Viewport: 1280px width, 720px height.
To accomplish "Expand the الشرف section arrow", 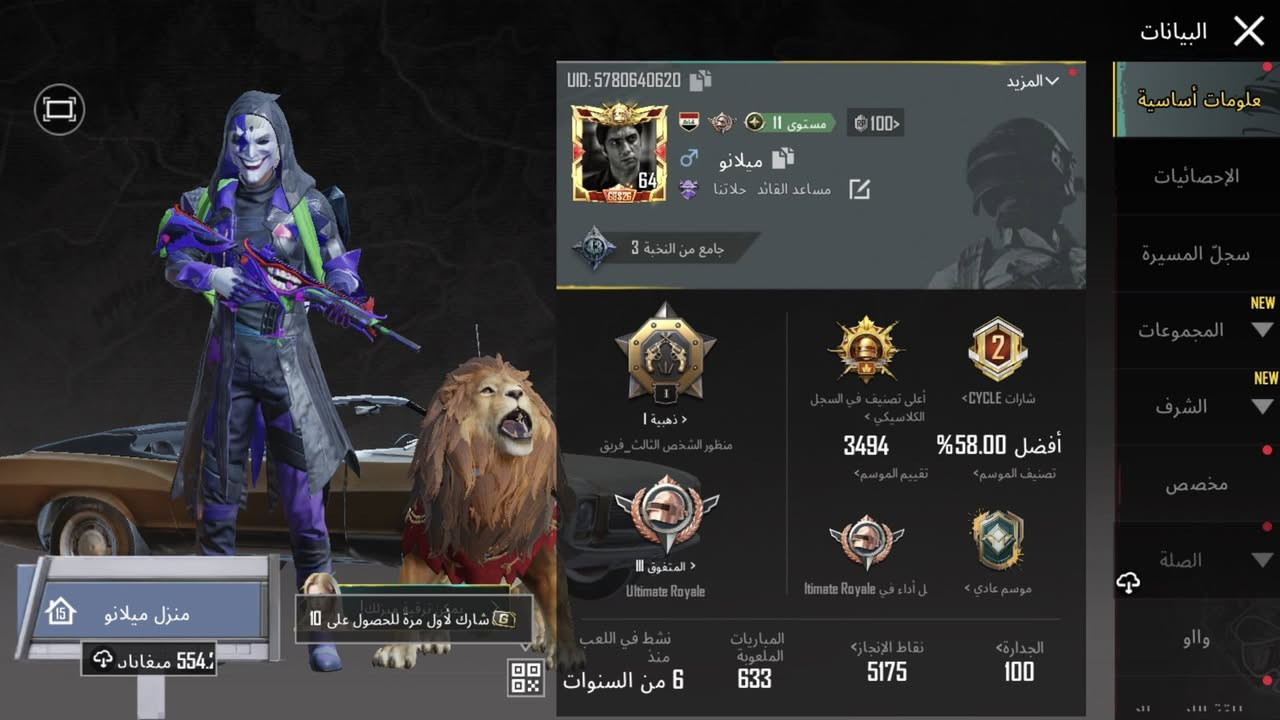I will tap(1262, 407).
